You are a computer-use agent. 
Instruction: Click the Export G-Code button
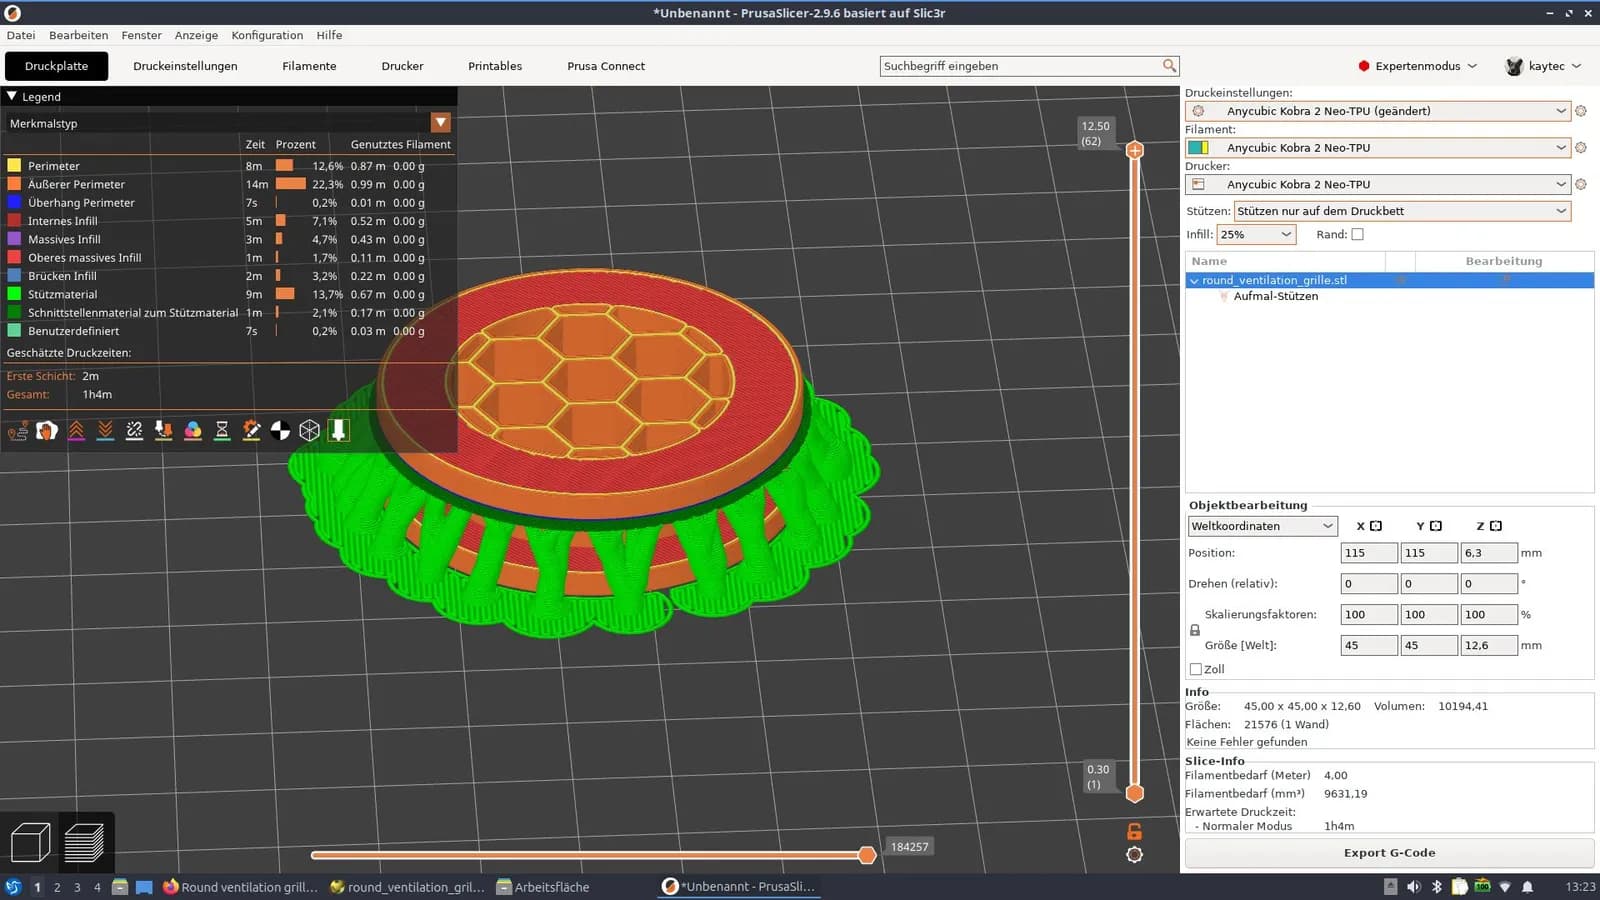1389,853
